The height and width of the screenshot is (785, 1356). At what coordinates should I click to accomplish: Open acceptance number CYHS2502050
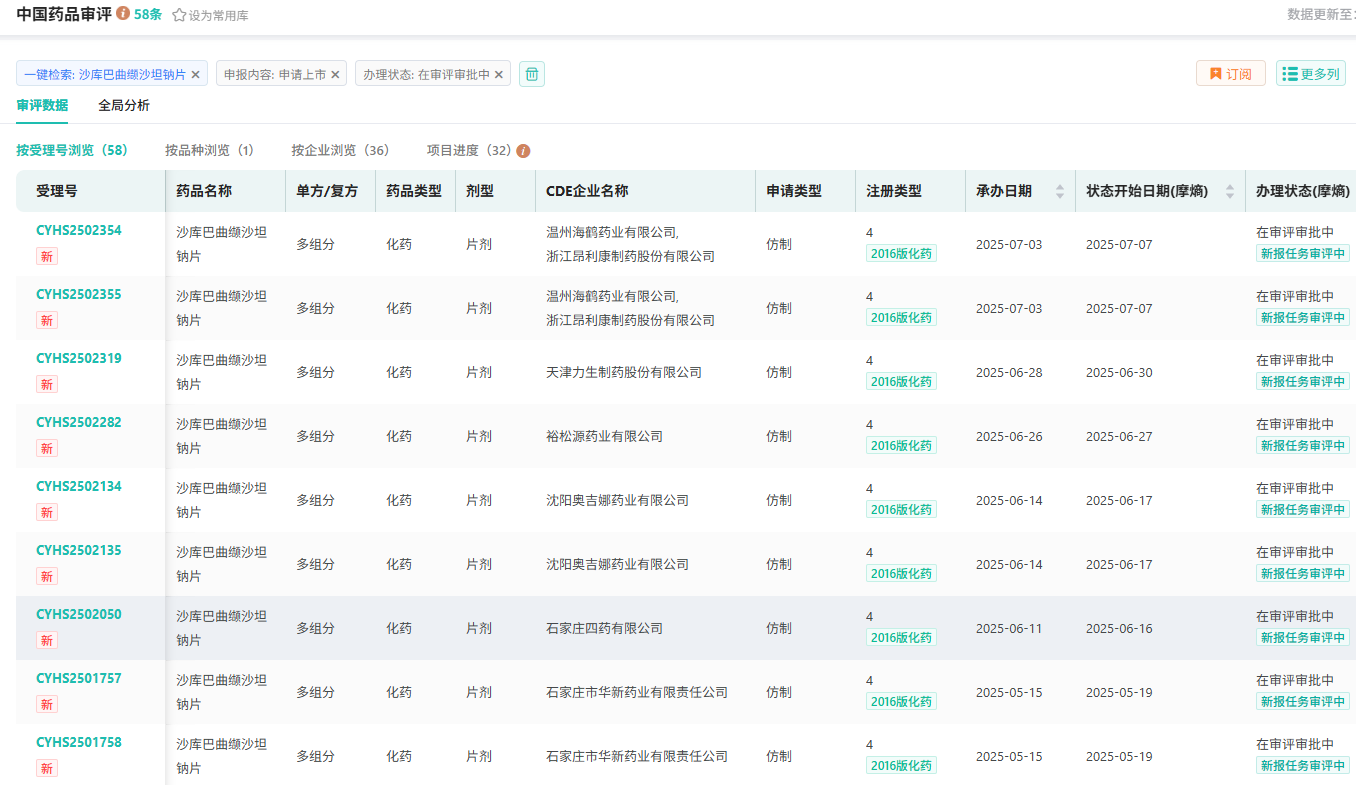[x=79, y=614]
